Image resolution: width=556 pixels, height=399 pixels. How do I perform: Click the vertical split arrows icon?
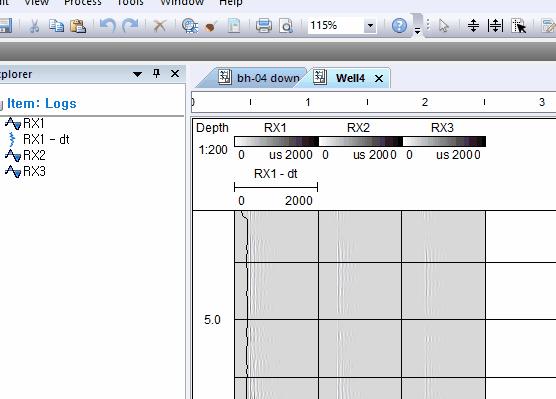point(473,26)
